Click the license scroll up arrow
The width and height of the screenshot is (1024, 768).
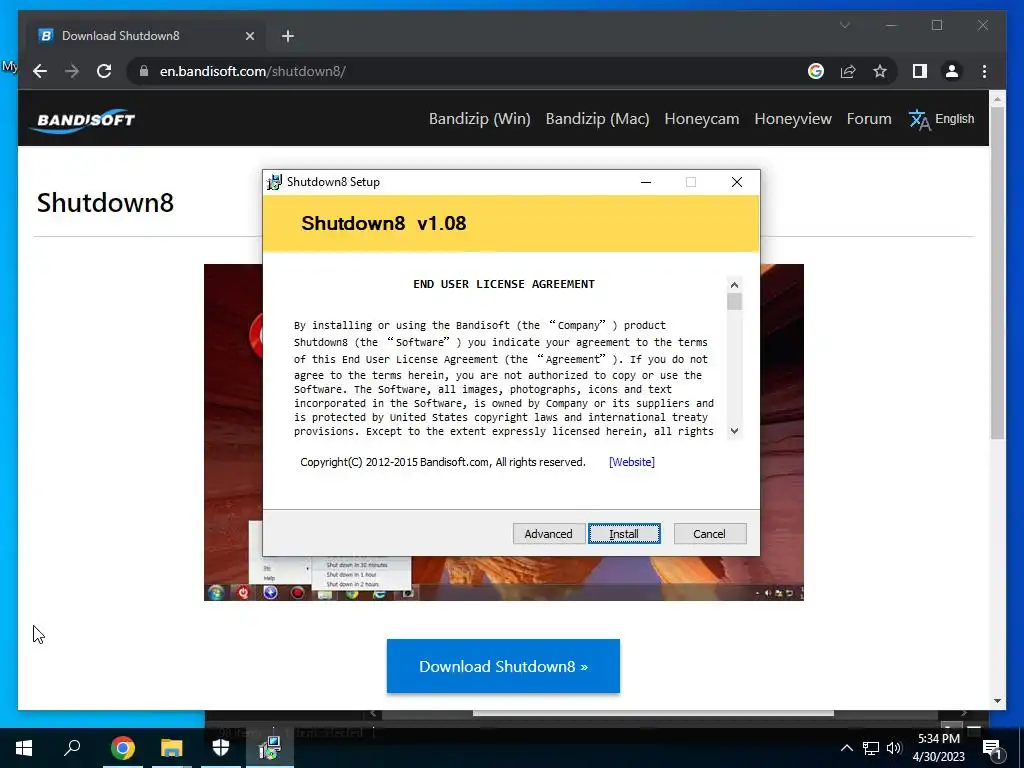click(x=734, y=285)
